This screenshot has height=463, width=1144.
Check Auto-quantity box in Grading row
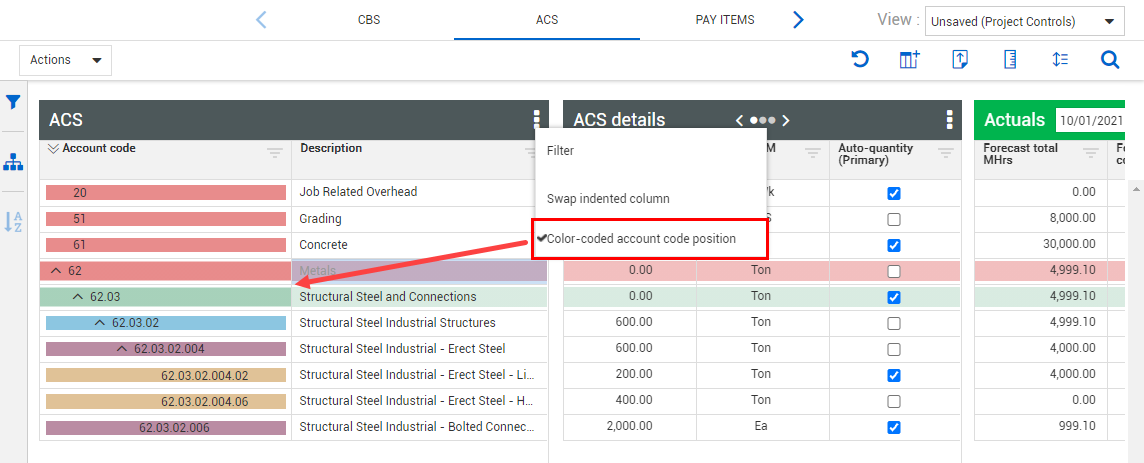point(894,219)
